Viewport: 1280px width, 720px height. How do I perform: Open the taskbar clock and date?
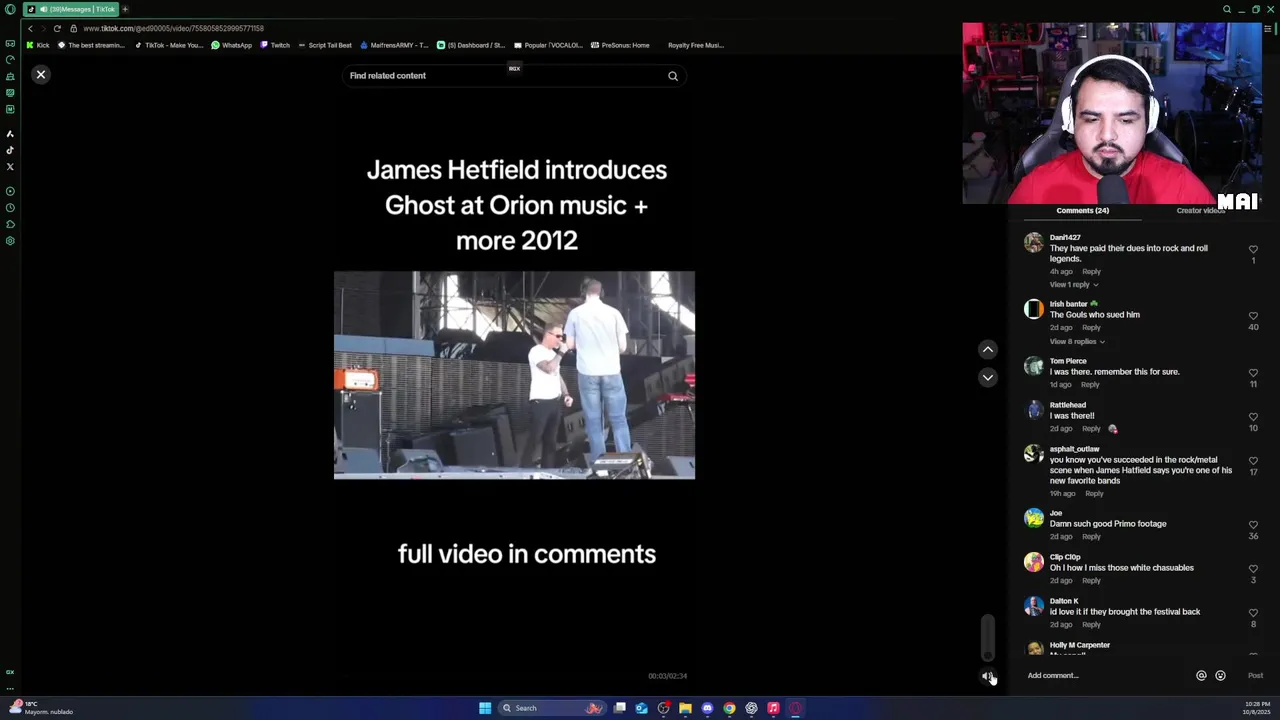click(x=1257, y=708)
